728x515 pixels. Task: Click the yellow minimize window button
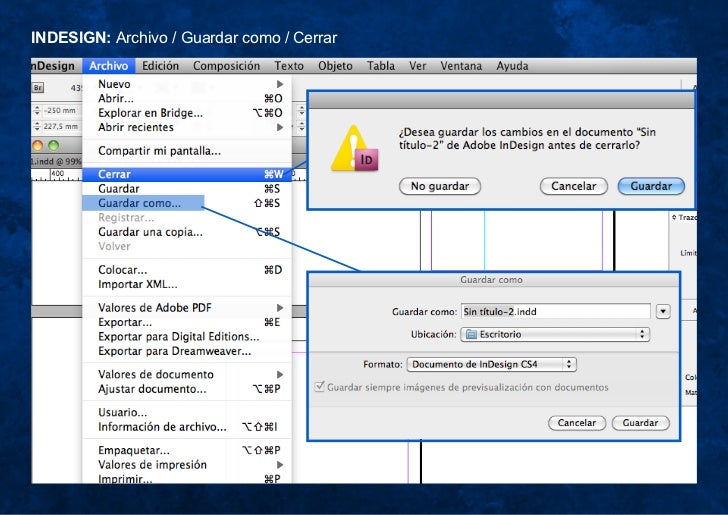point(37,145)
